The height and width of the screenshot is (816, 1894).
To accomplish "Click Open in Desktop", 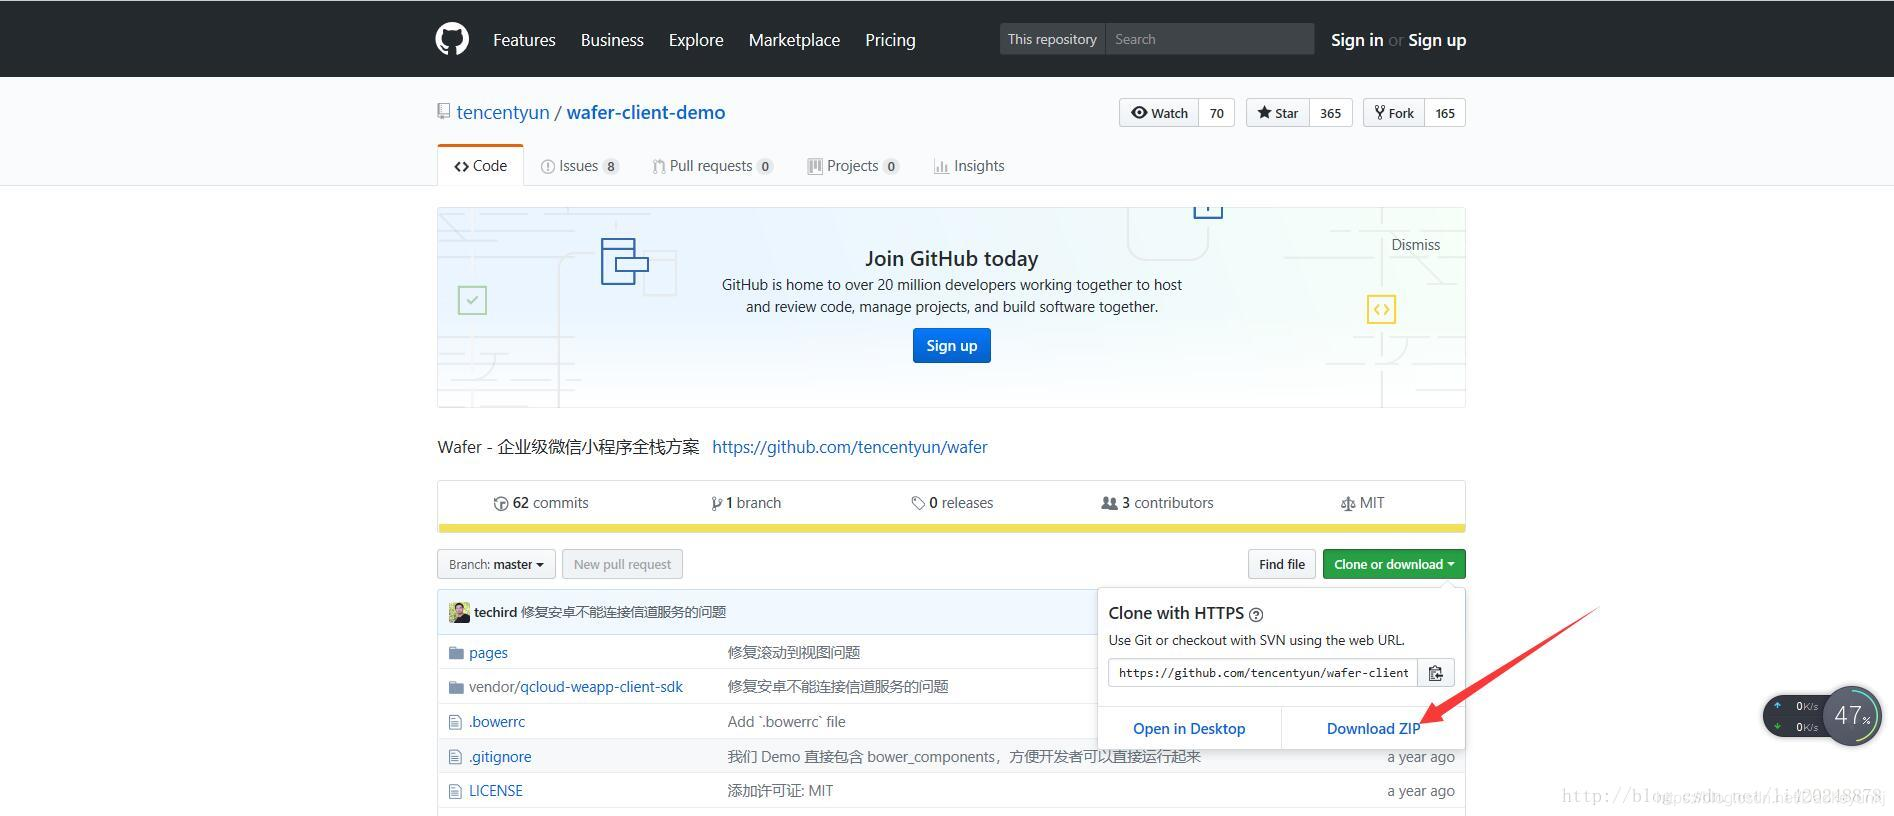I will [x=1189, y=729].
